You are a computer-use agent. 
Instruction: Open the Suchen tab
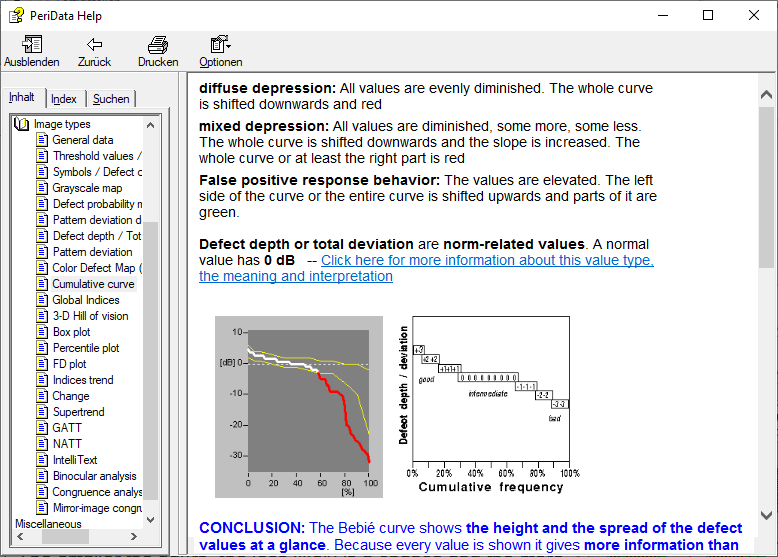[111, 99]
